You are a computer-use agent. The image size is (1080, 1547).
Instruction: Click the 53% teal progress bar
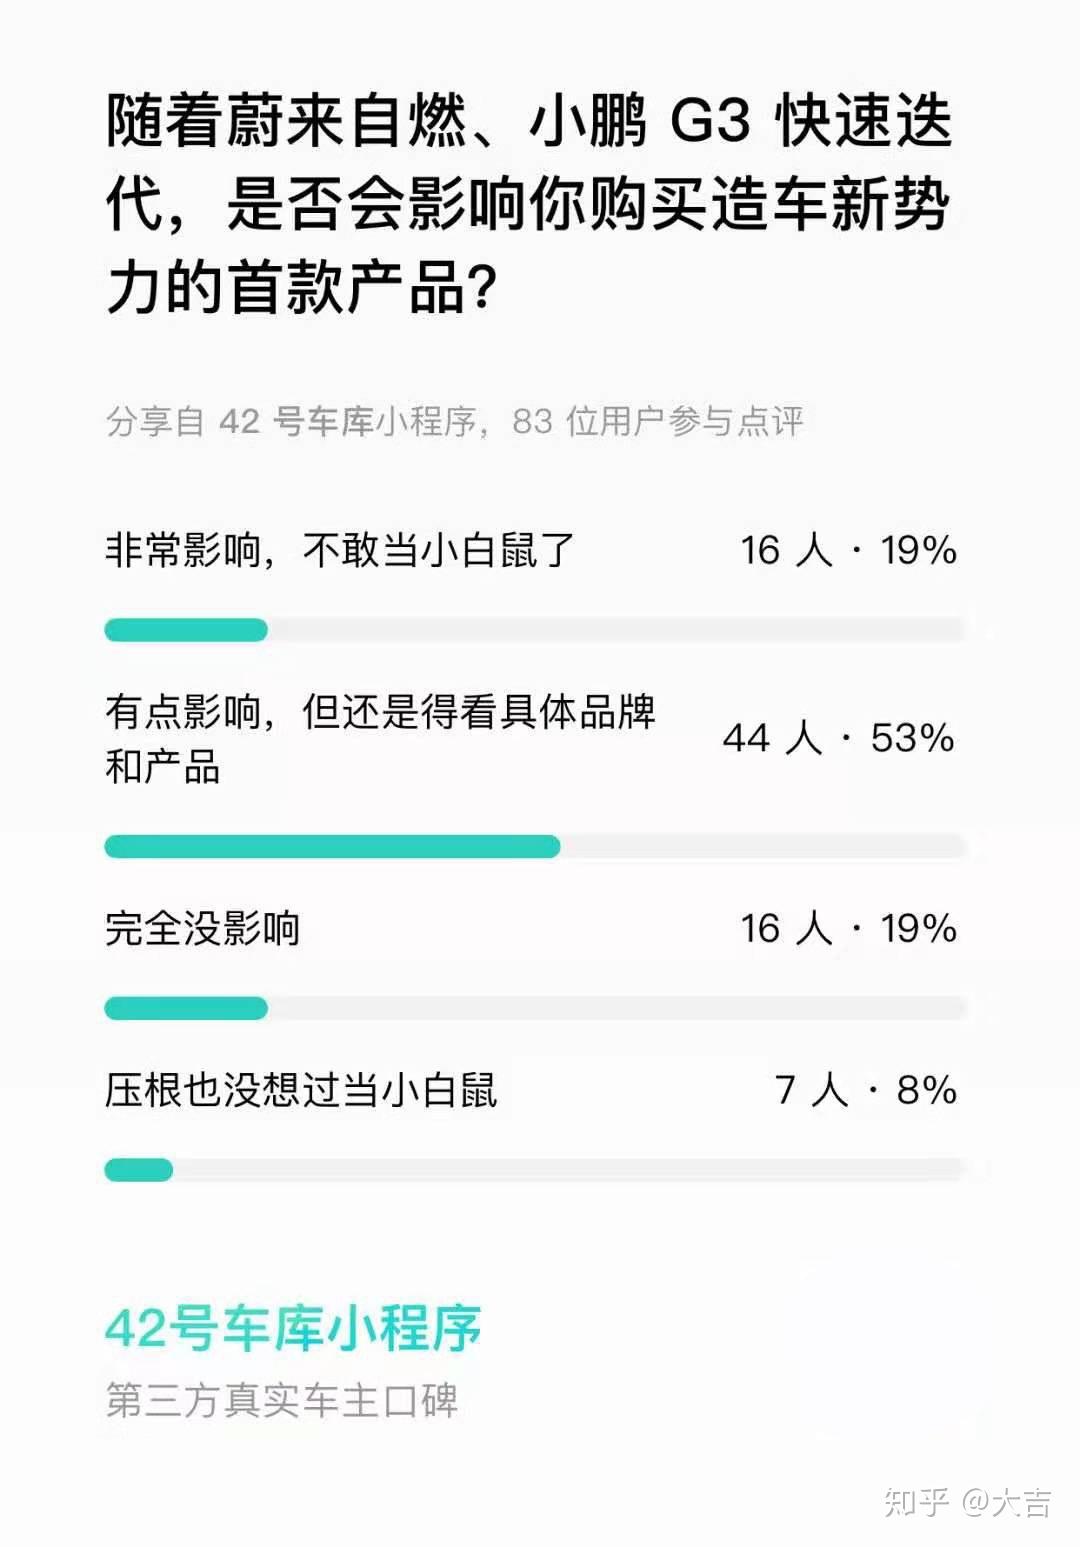tap(332, 846)
